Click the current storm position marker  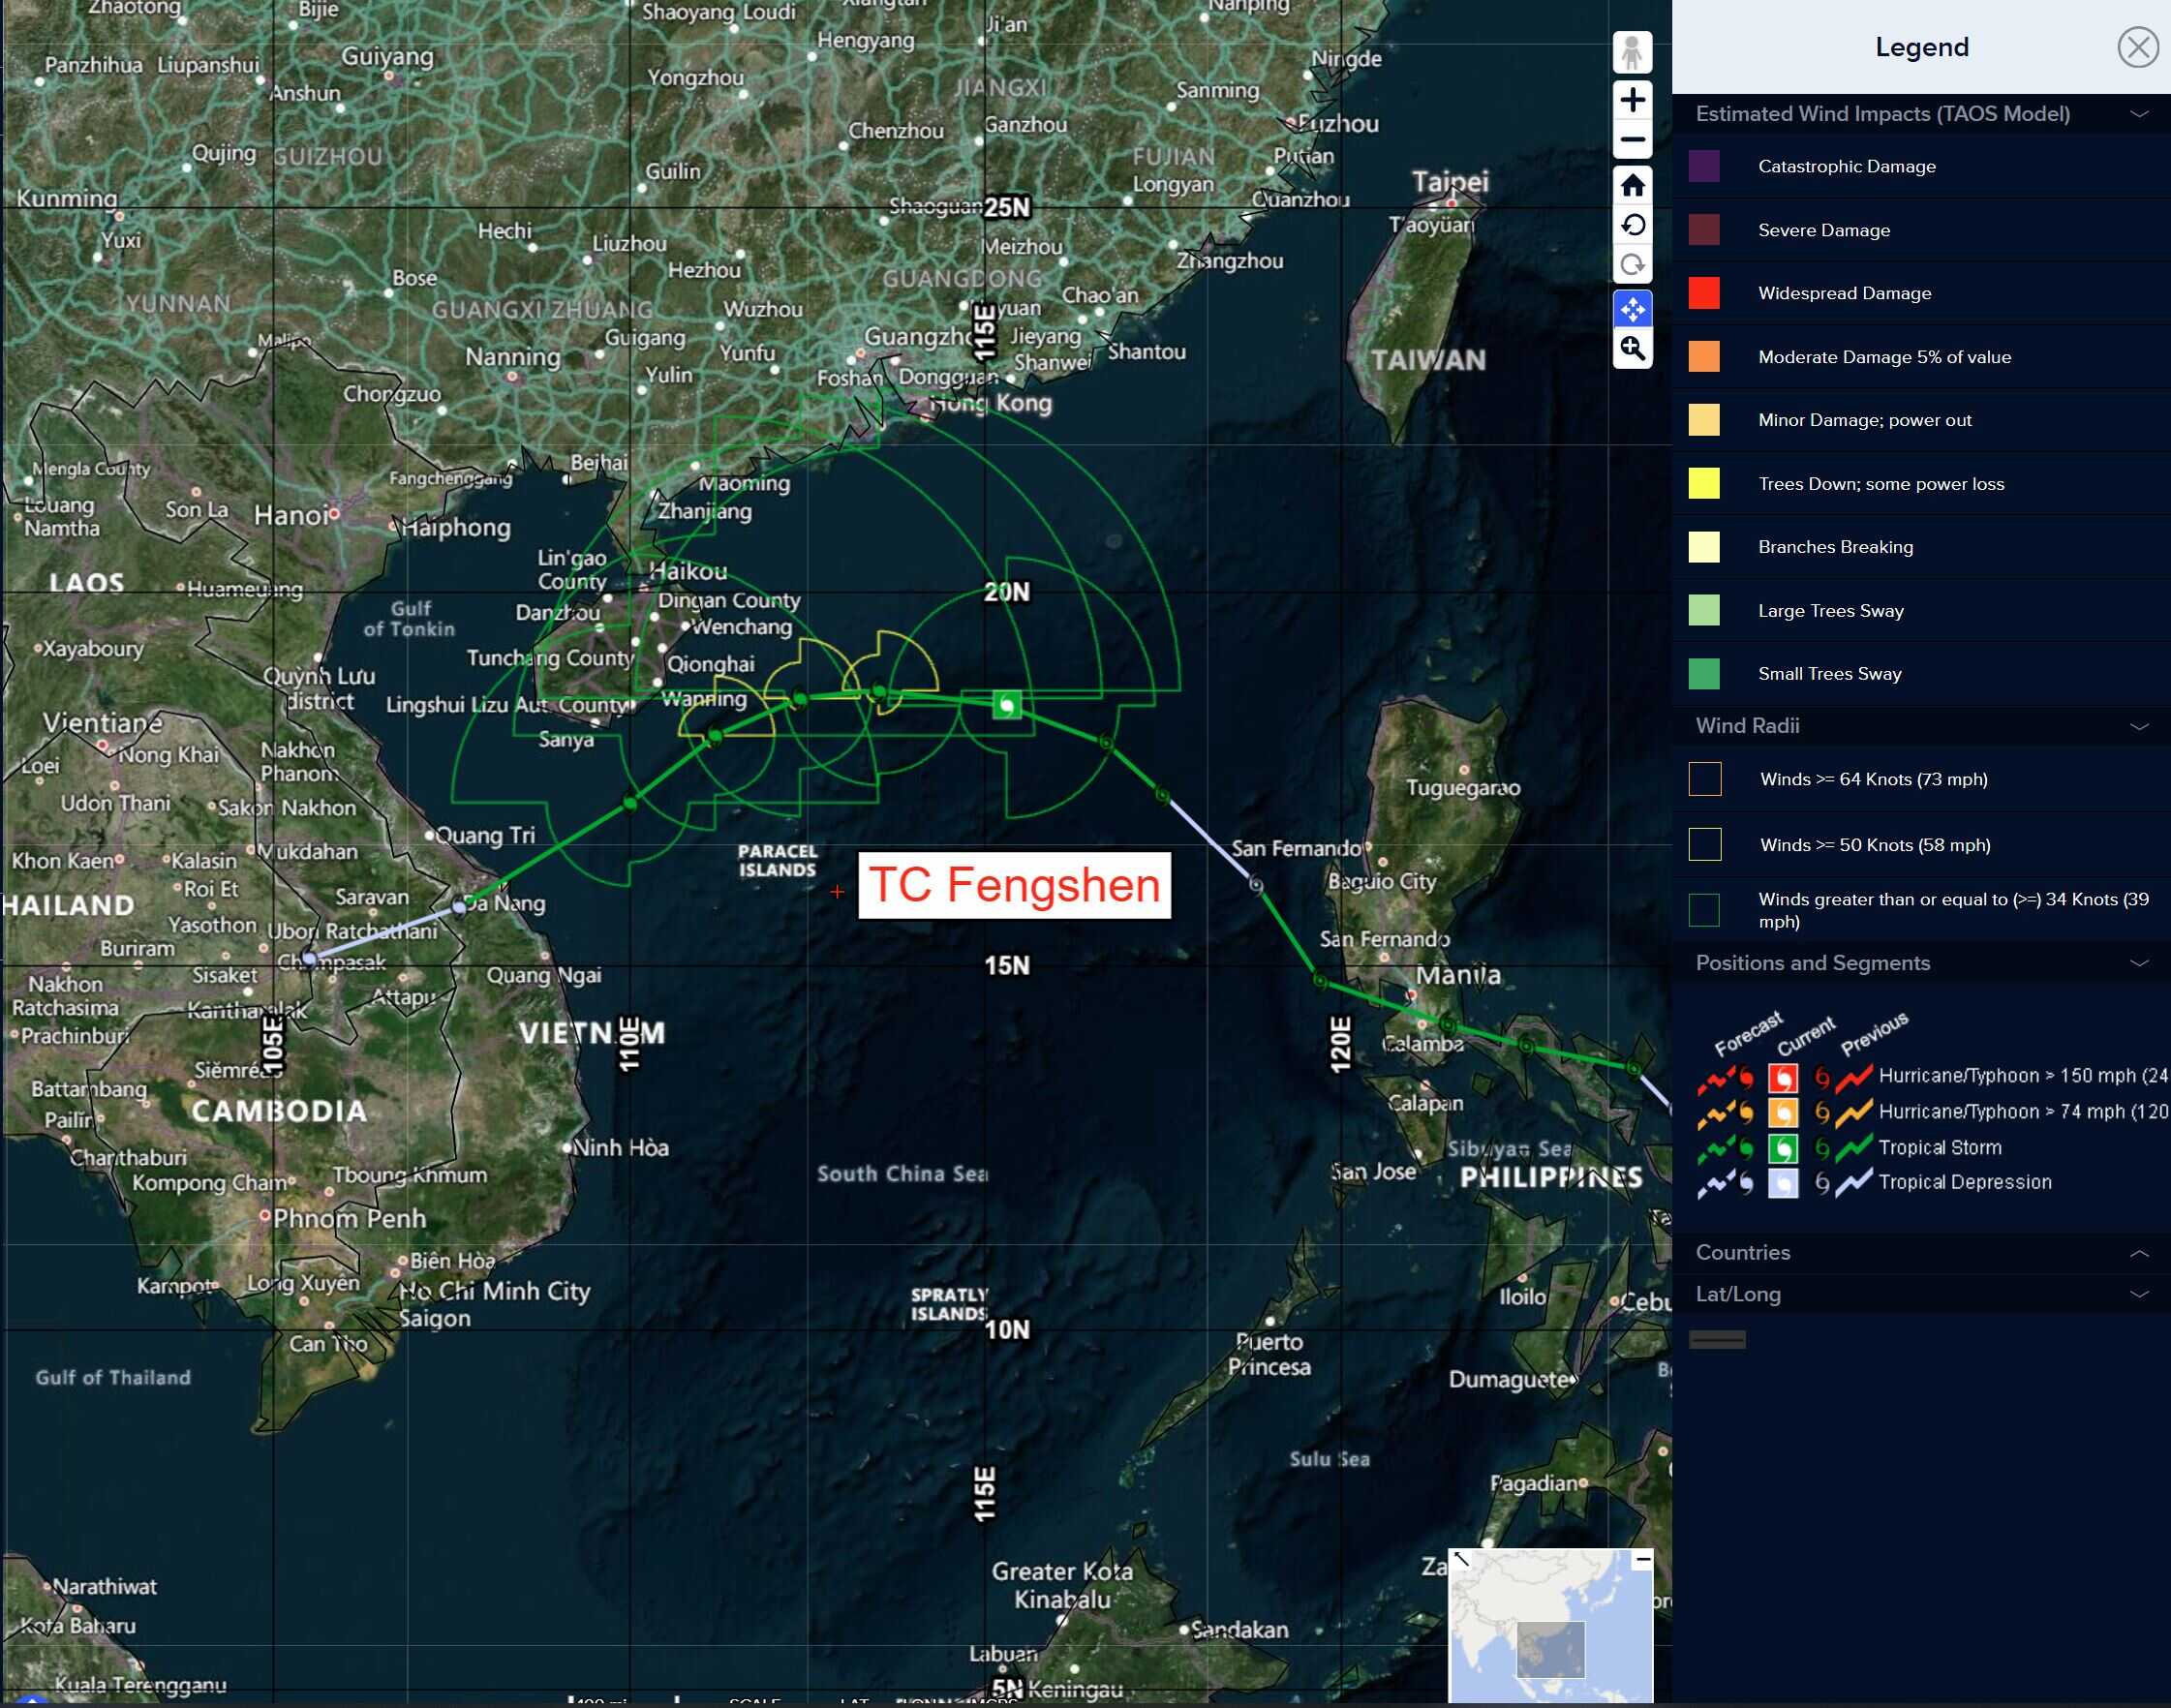1007,705
